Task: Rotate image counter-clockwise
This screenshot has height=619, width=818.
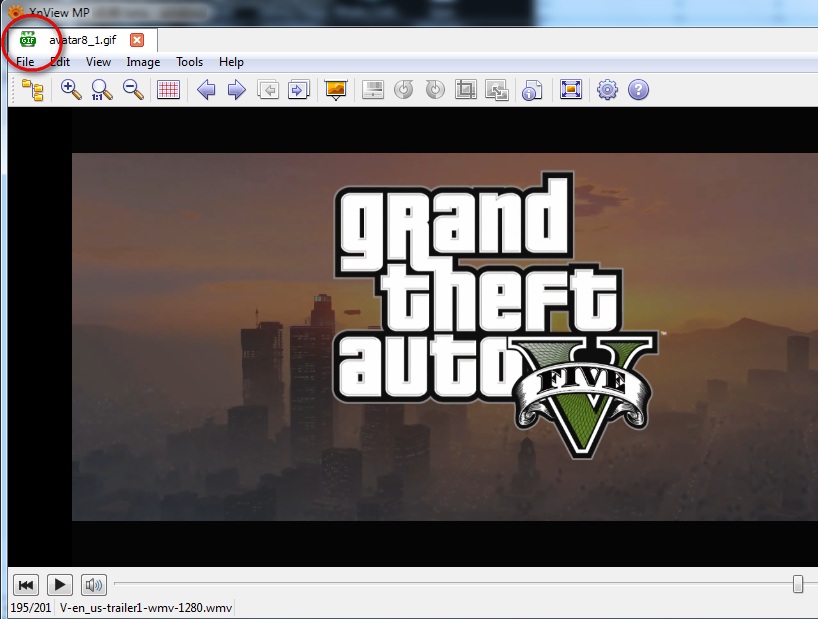Action: coord(404,90)
